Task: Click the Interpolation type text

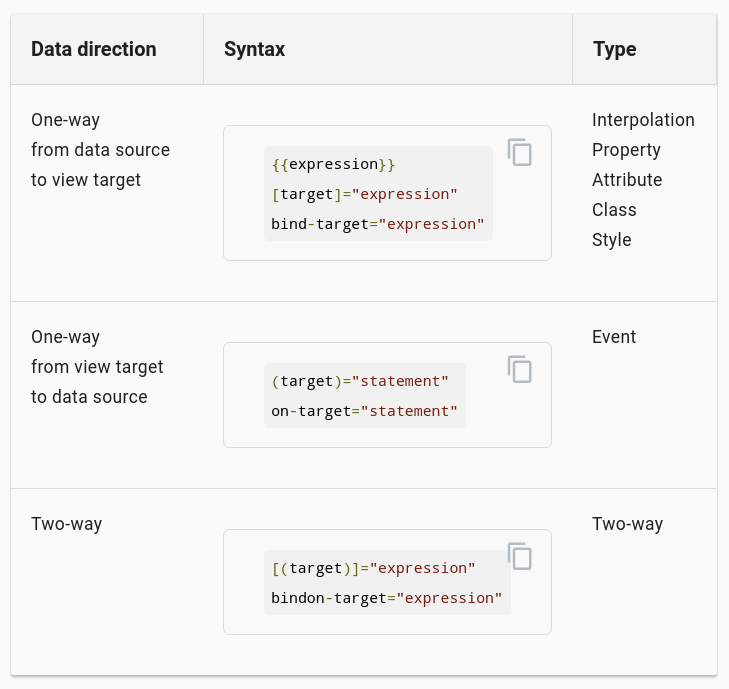Action: pyautogui.click(x=643, y=120)
